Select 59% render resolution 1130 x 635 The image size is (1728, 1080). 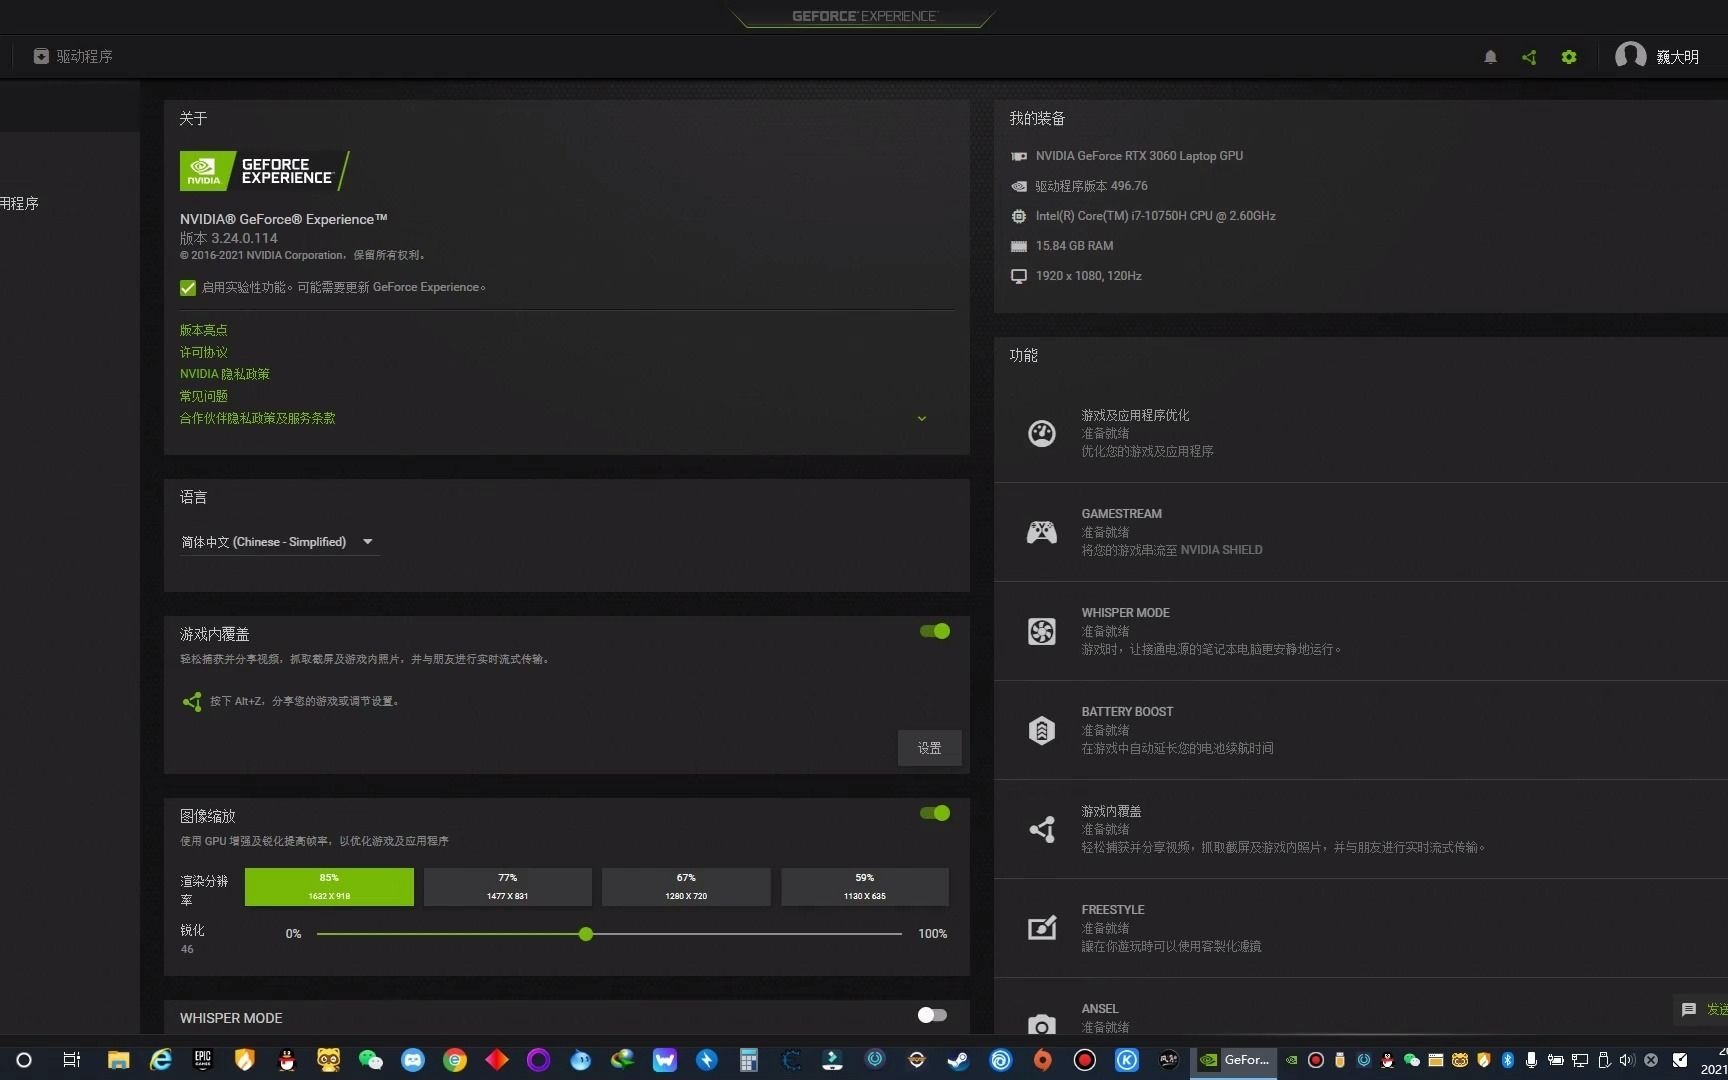[865, 887]
